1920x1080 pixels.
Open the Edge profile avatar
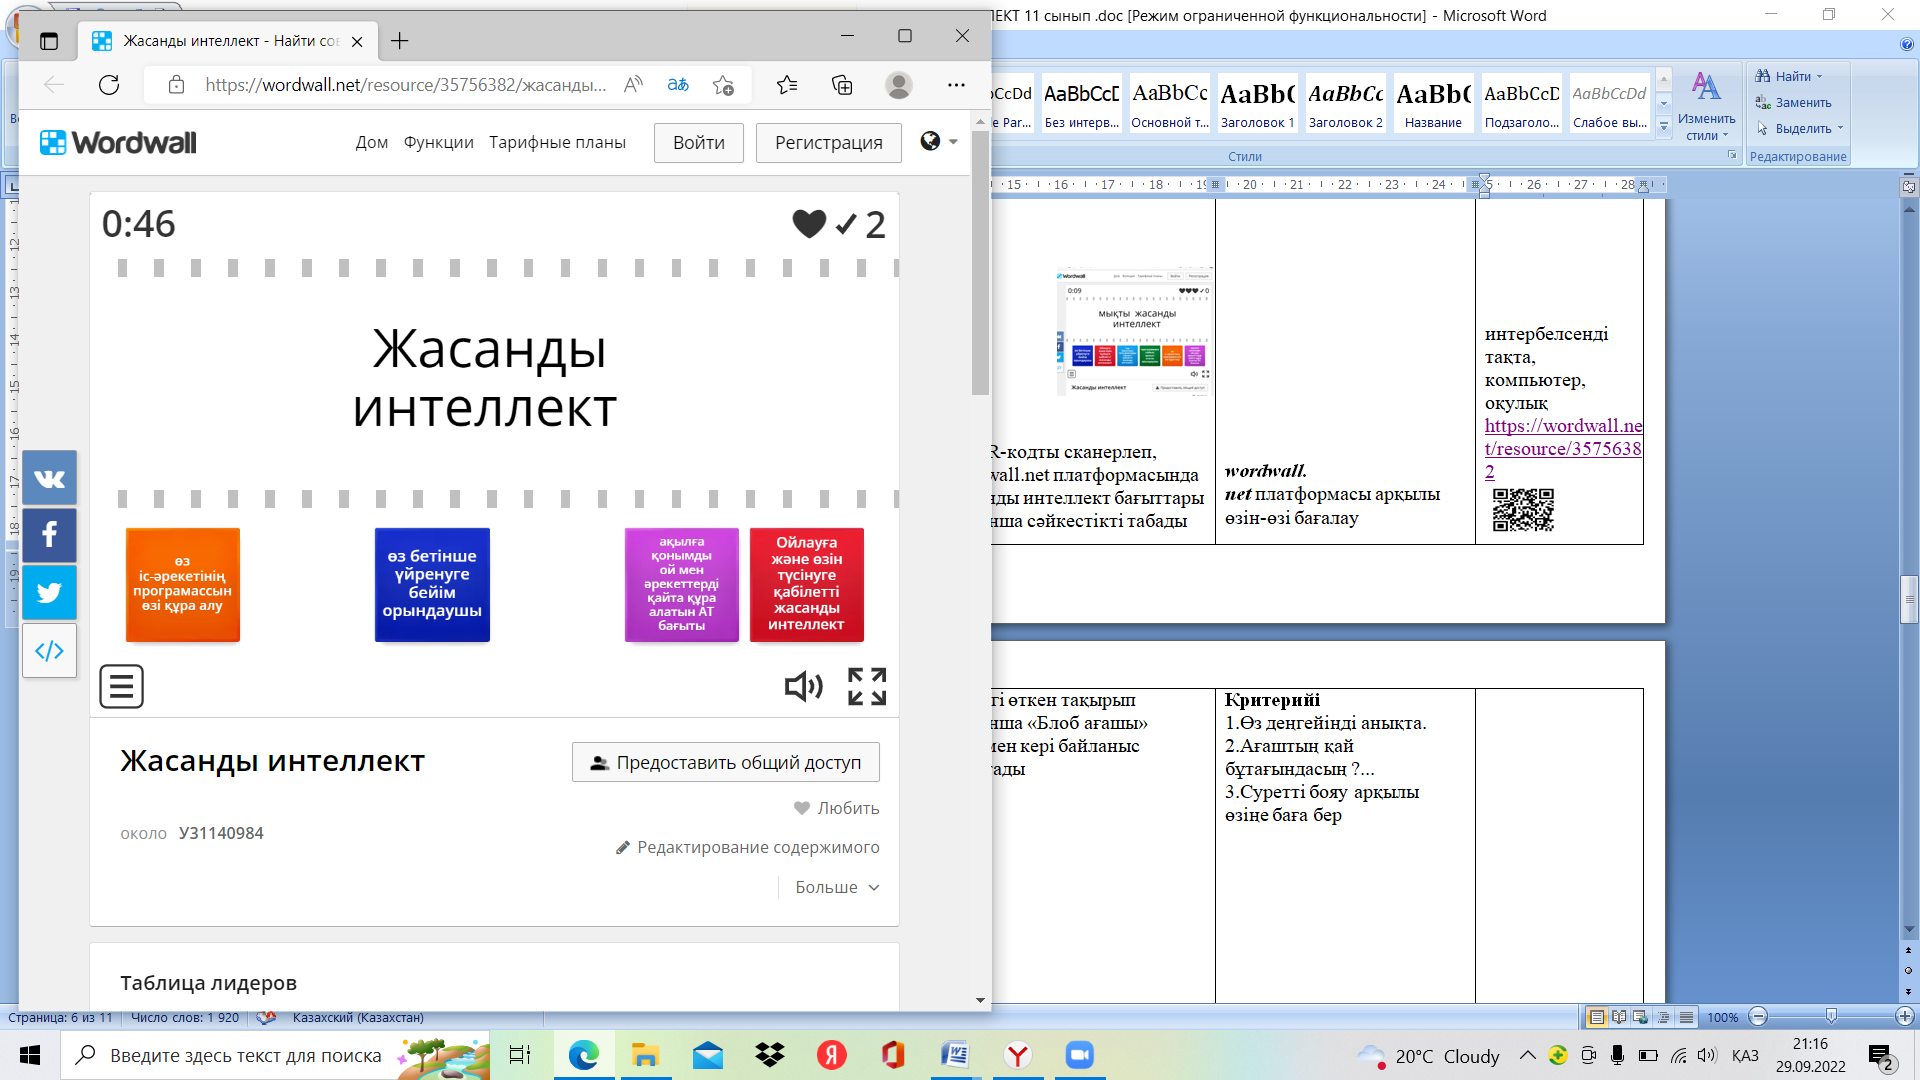[x=899, y=85]
